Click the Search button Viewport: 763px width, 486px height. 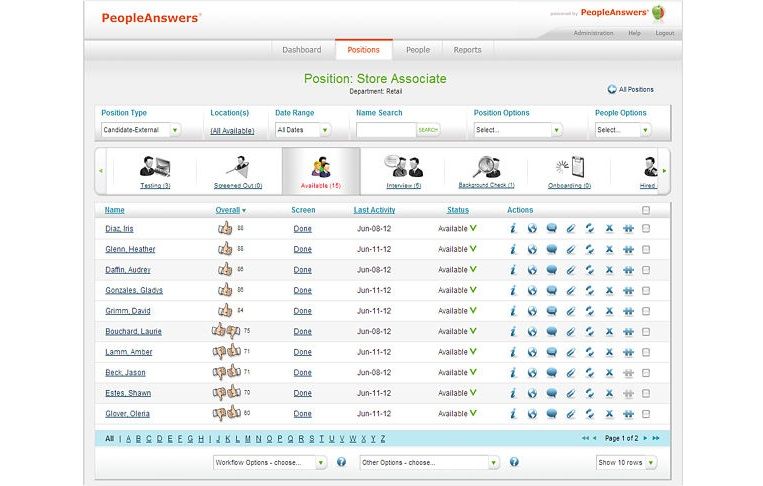tap(428, 130)
